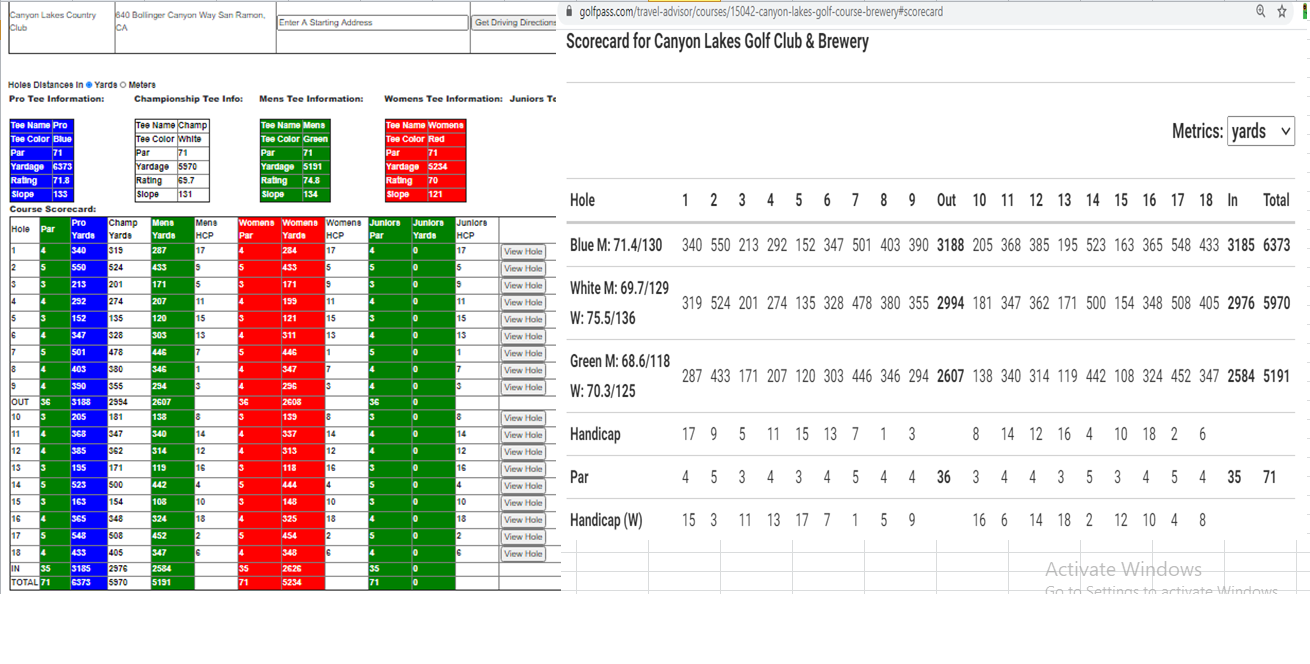1310x664 pixels.
Task: Click the 'Blue M: 71.4/130' row label
Action: point(616,245)
